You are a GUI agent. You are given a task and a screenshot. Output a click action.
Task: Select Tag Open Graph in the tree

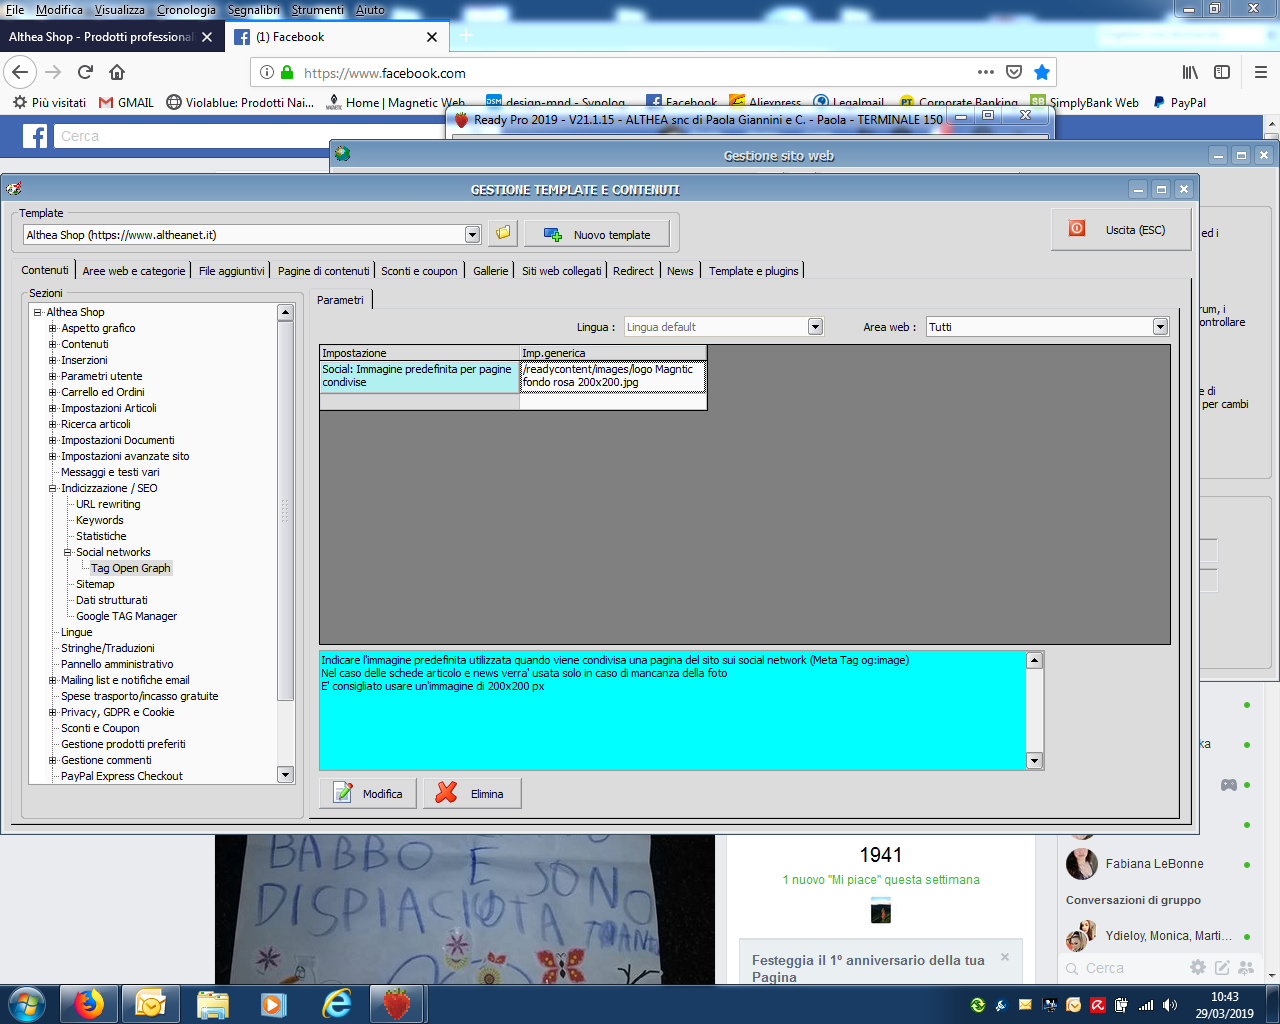pos(131,568)
